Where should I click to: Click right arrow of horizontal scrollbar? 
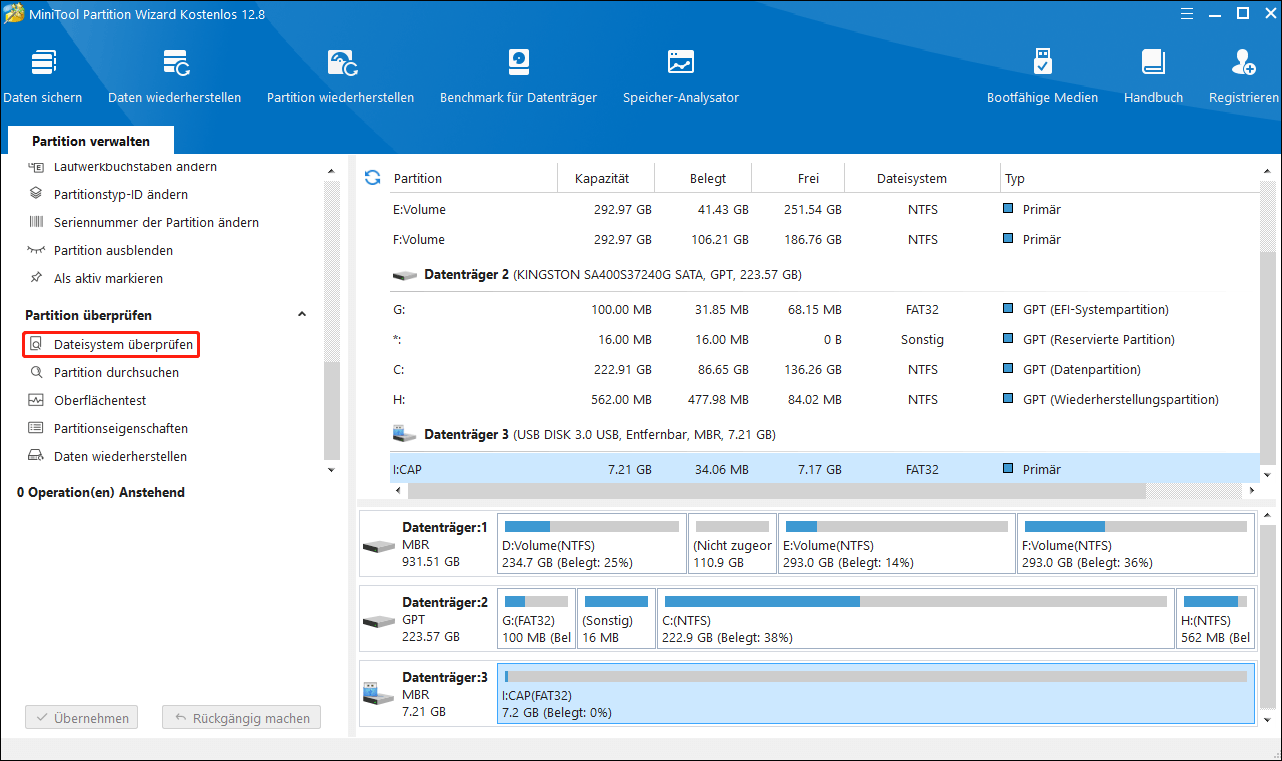(x=1254, y=491)
